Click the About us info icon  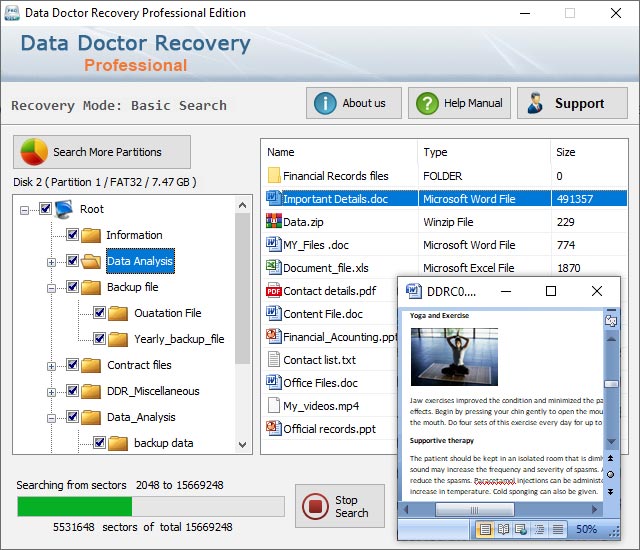(x=325, y=103)
